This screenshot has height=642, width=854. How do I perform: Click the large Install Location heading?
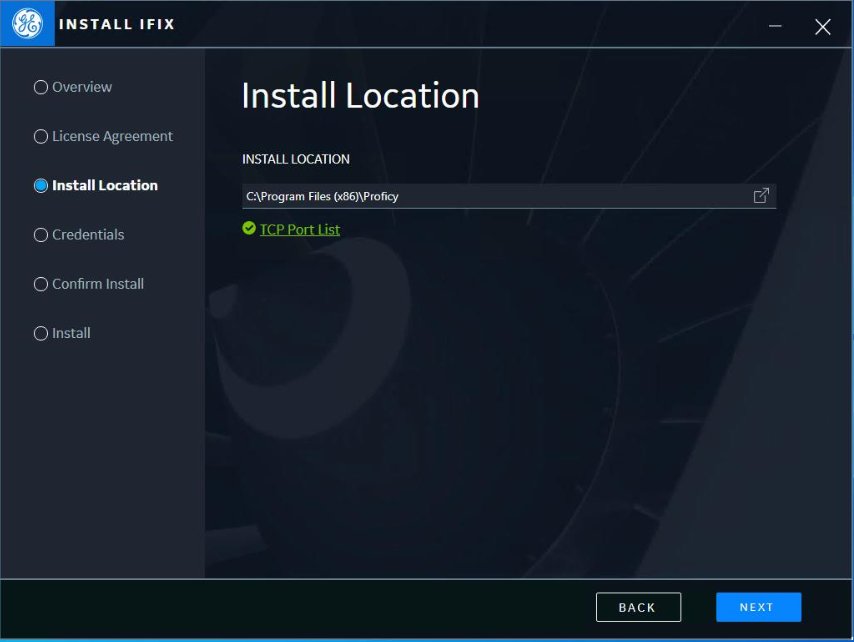[x=360, y=96]
